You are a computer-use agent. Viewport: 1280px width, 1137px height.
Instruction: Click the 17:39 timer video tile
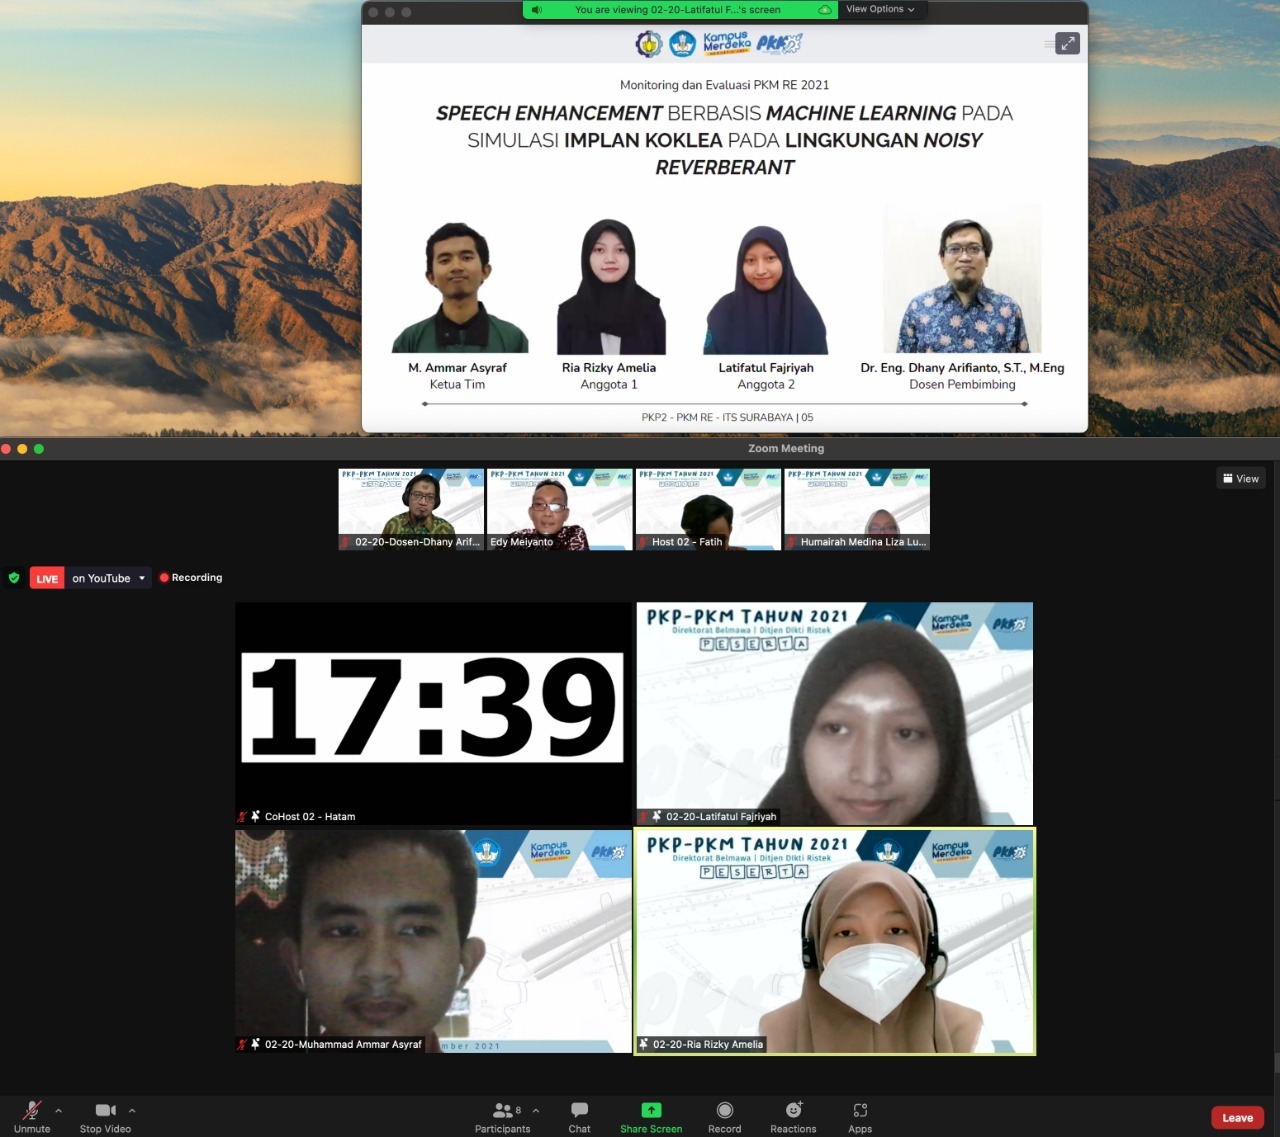click(433, 712)
